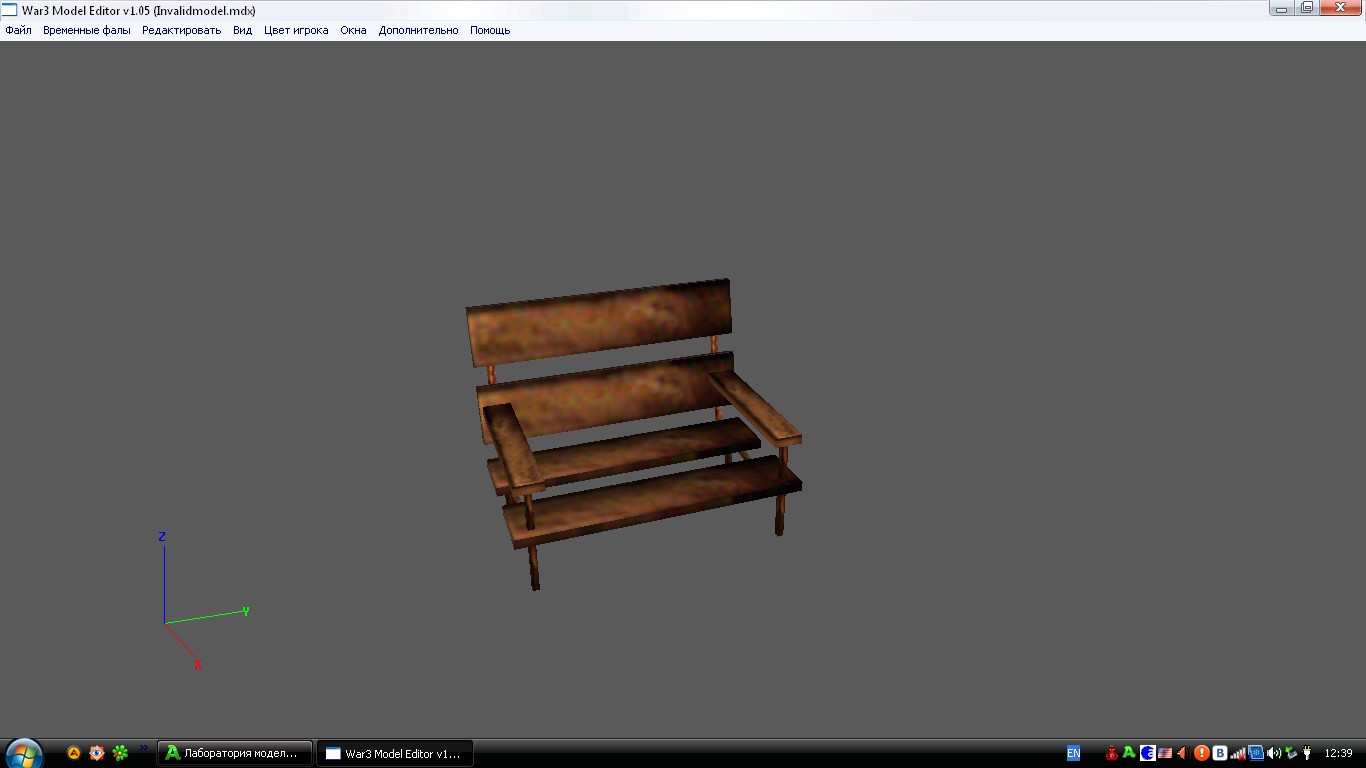
Task: Open the blue monitor tray icon
Action: pyautogui.click(x=1256, y=753)
